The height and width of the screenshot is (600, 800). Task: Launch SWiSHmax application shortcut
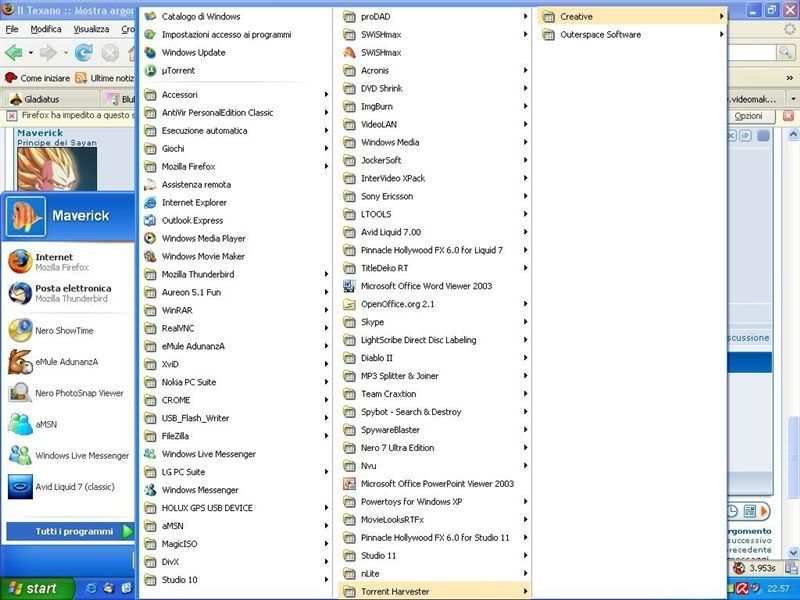[x=435, y=53]
